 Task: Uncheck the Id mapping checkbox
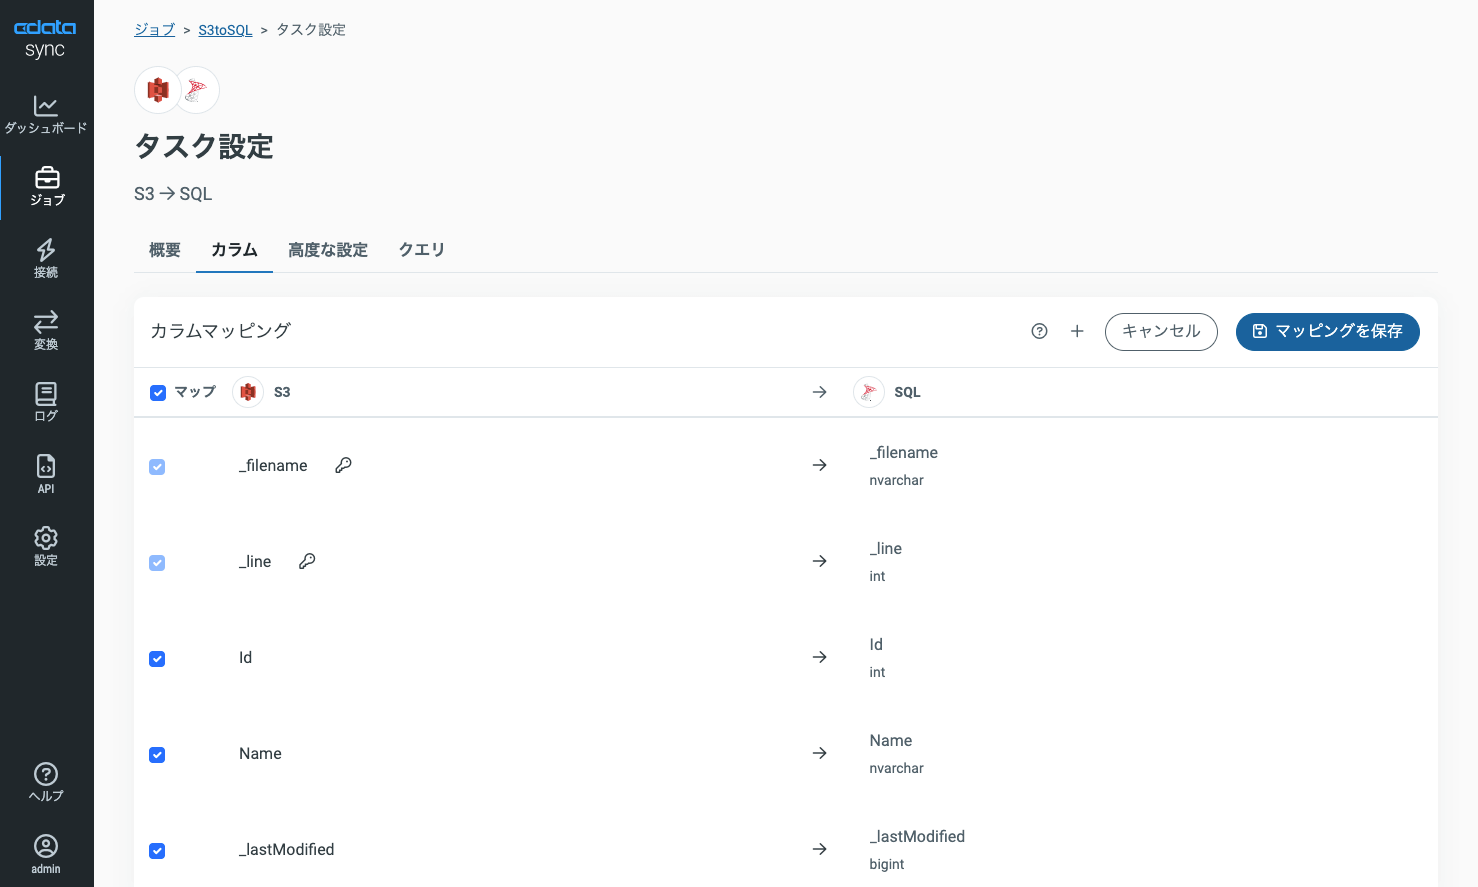[157, 659]
